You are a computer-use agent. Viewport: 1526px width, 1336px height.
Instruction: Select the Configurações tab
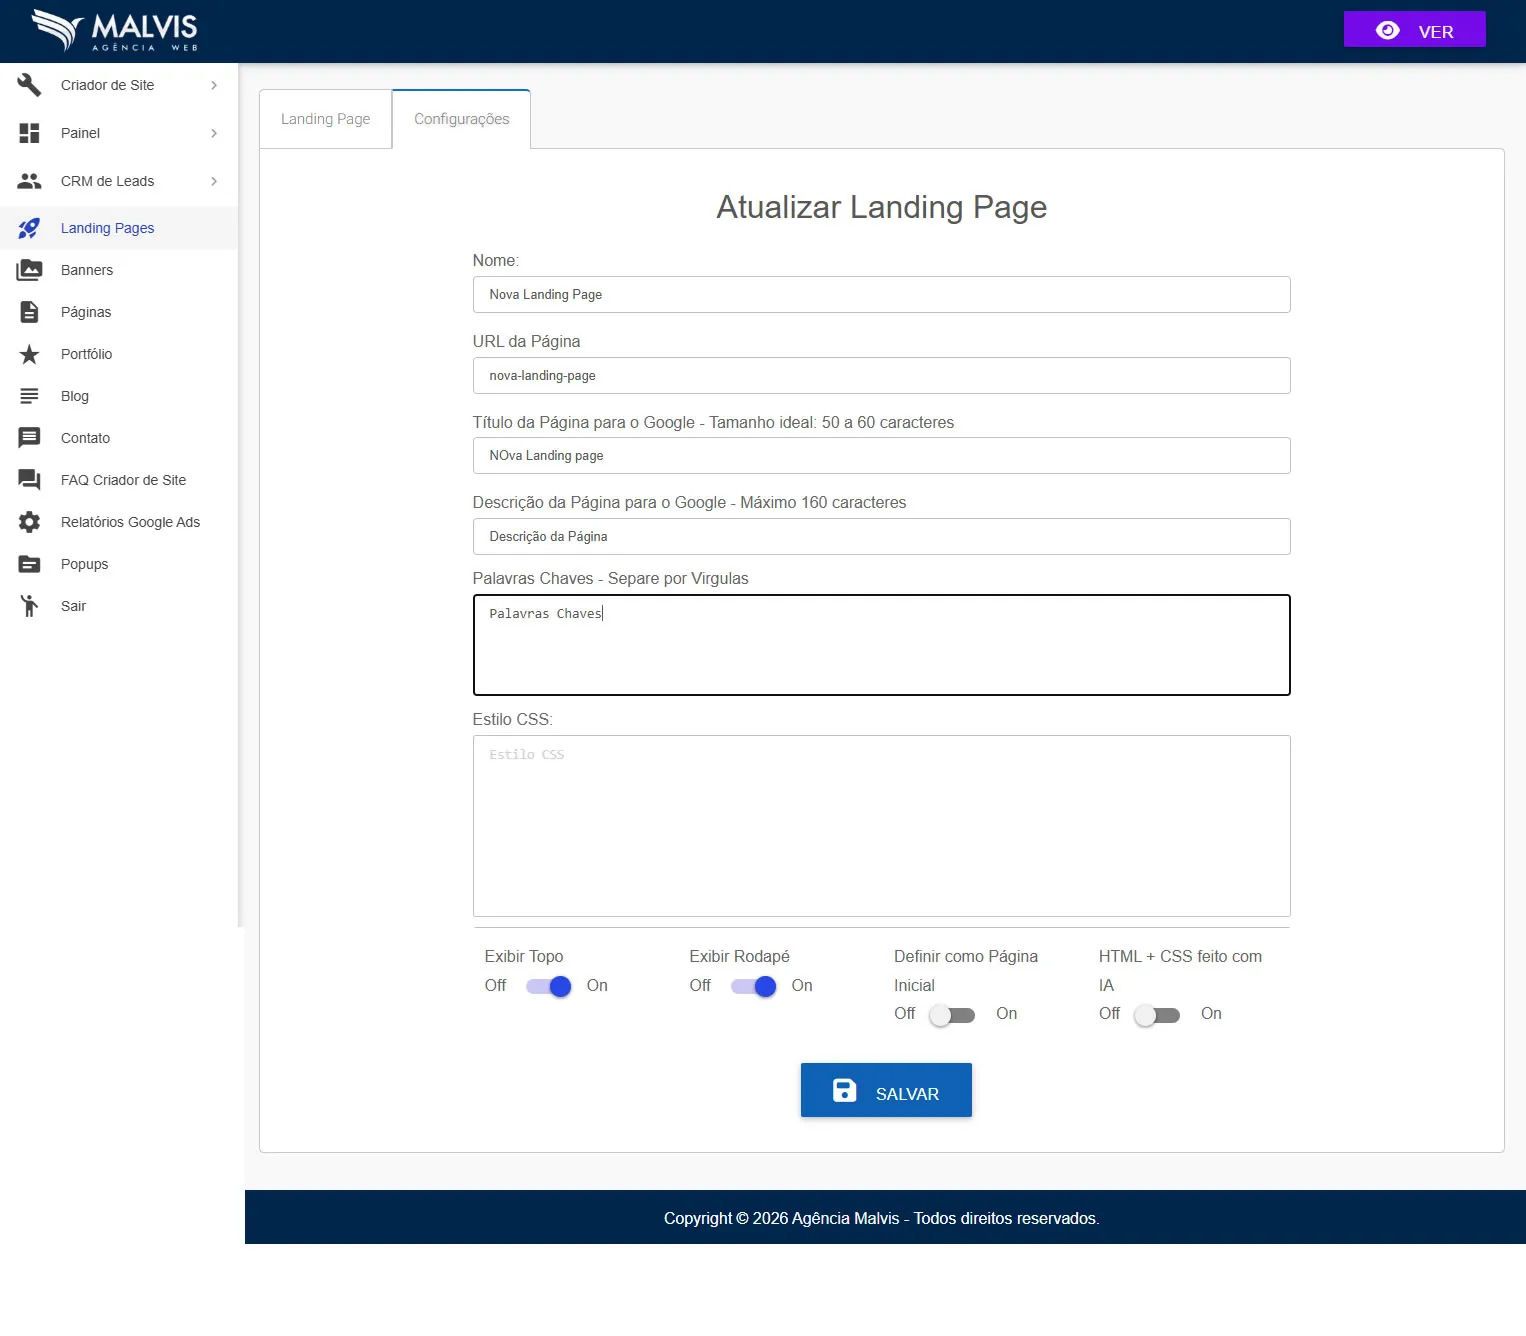click(x=461, y=118)
